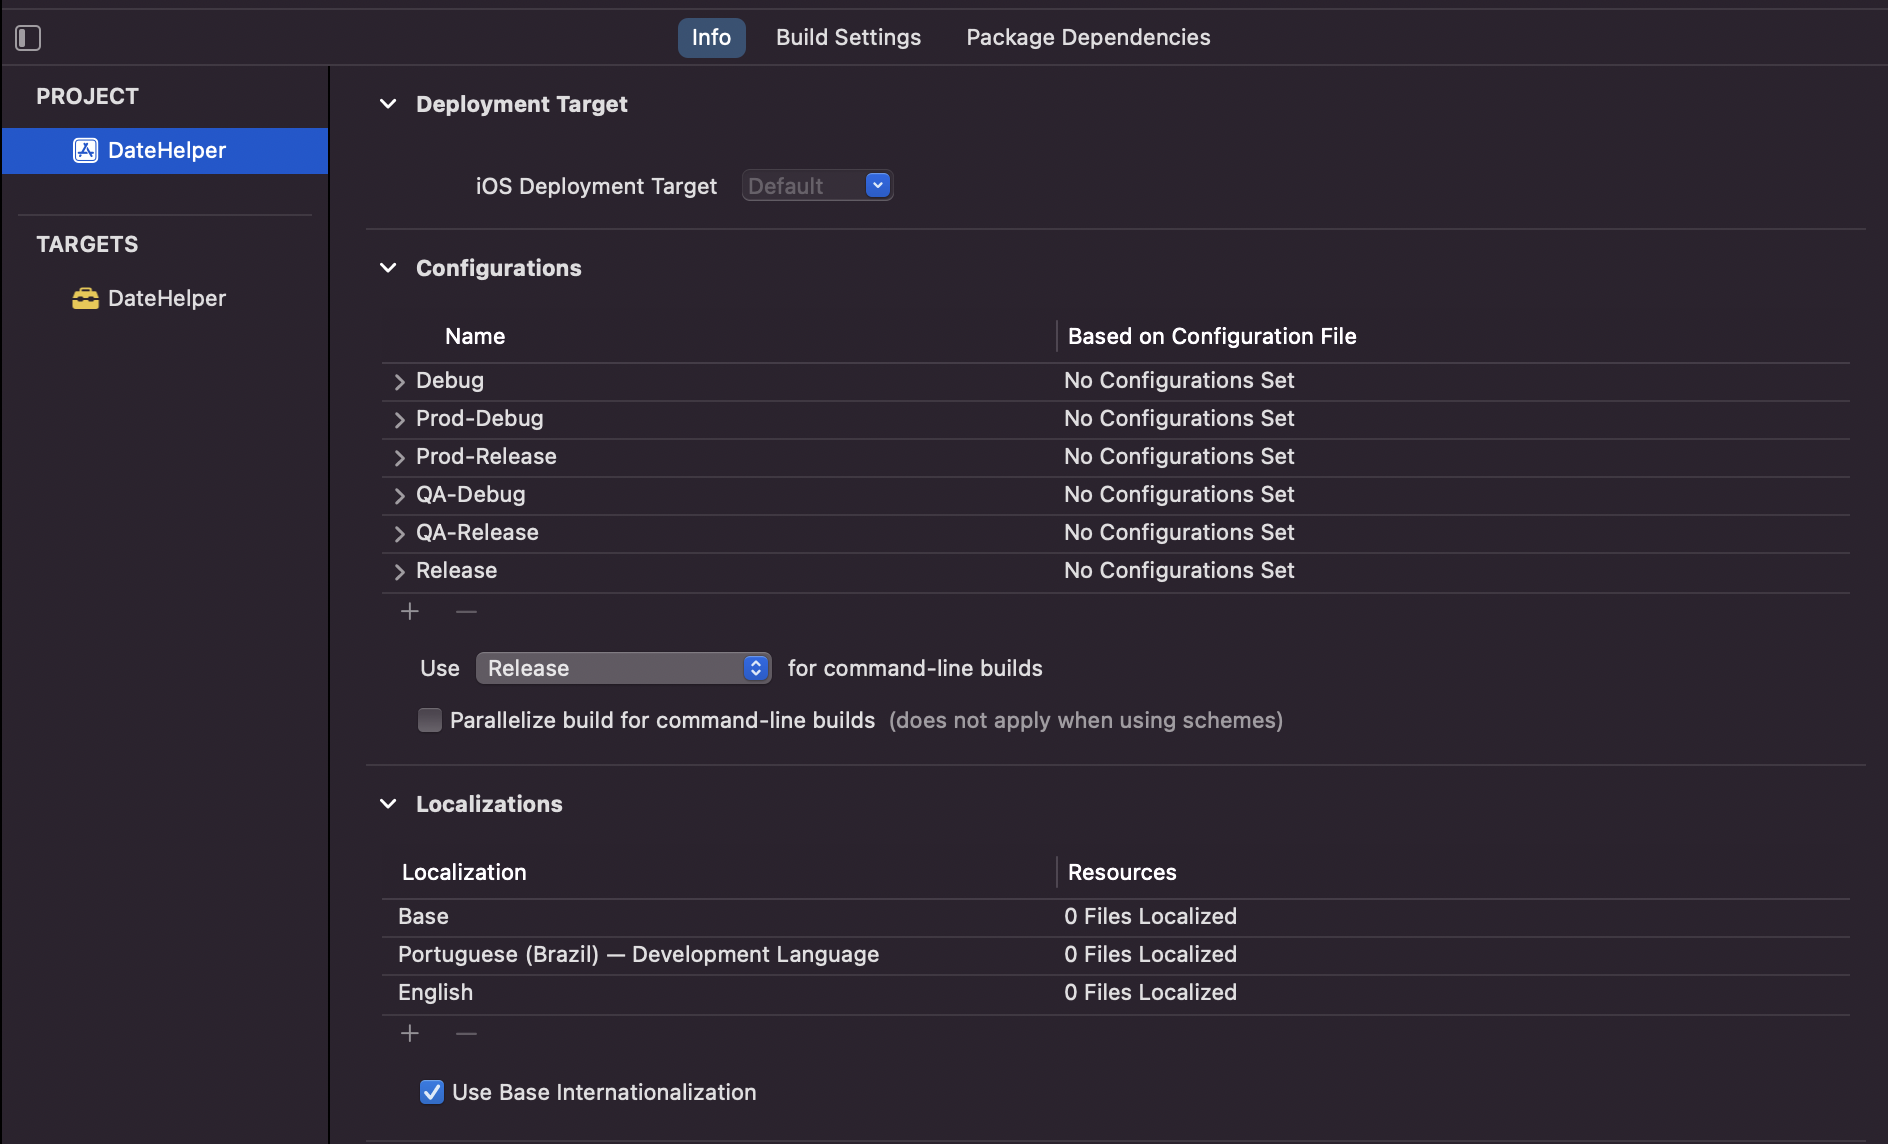This screenshot has width=1888, height=1144.
Task: Enable Parallelize build for command-line builds
Action: [430, 720]
